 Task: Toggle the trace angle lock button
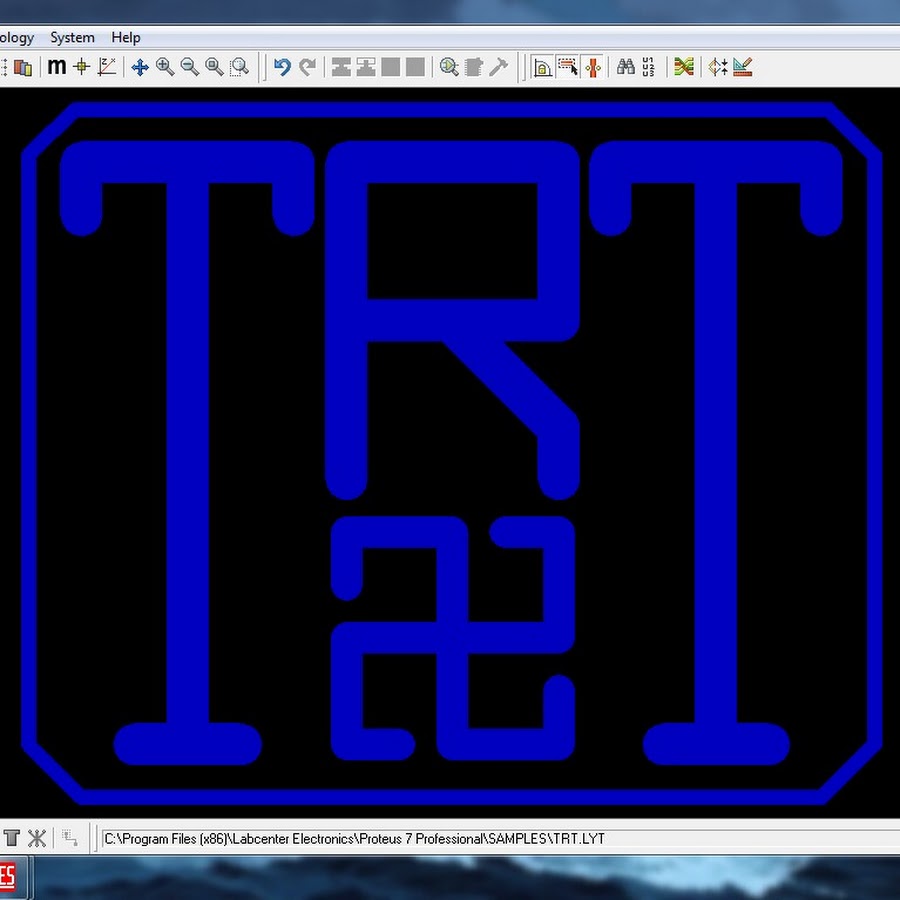click(542, 67)
